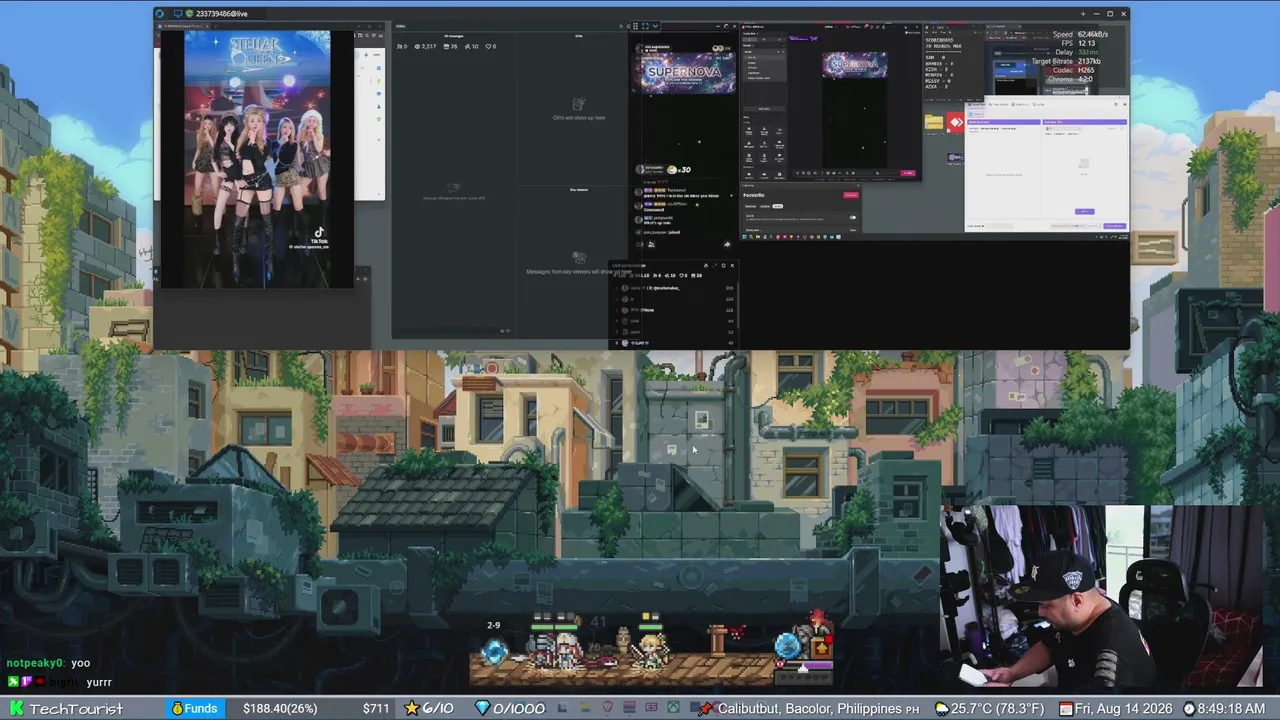Click the Kick logo beside TechTourist

pos(15,708)
